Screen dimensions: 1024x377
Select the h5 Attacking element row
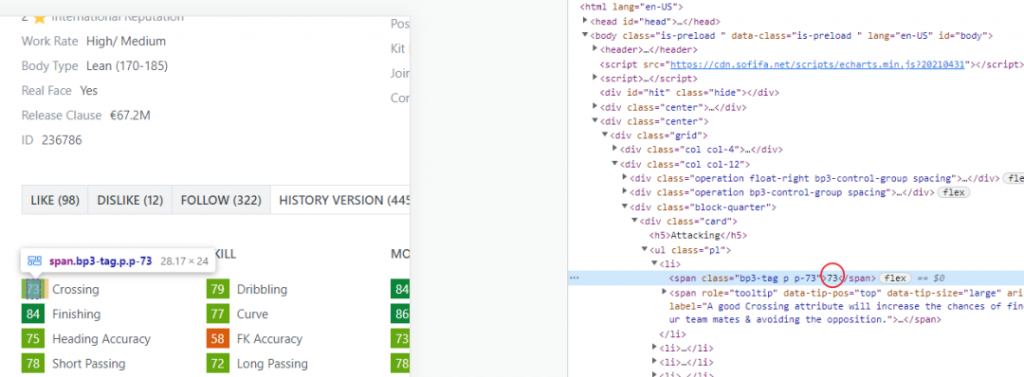coord(698,235)
